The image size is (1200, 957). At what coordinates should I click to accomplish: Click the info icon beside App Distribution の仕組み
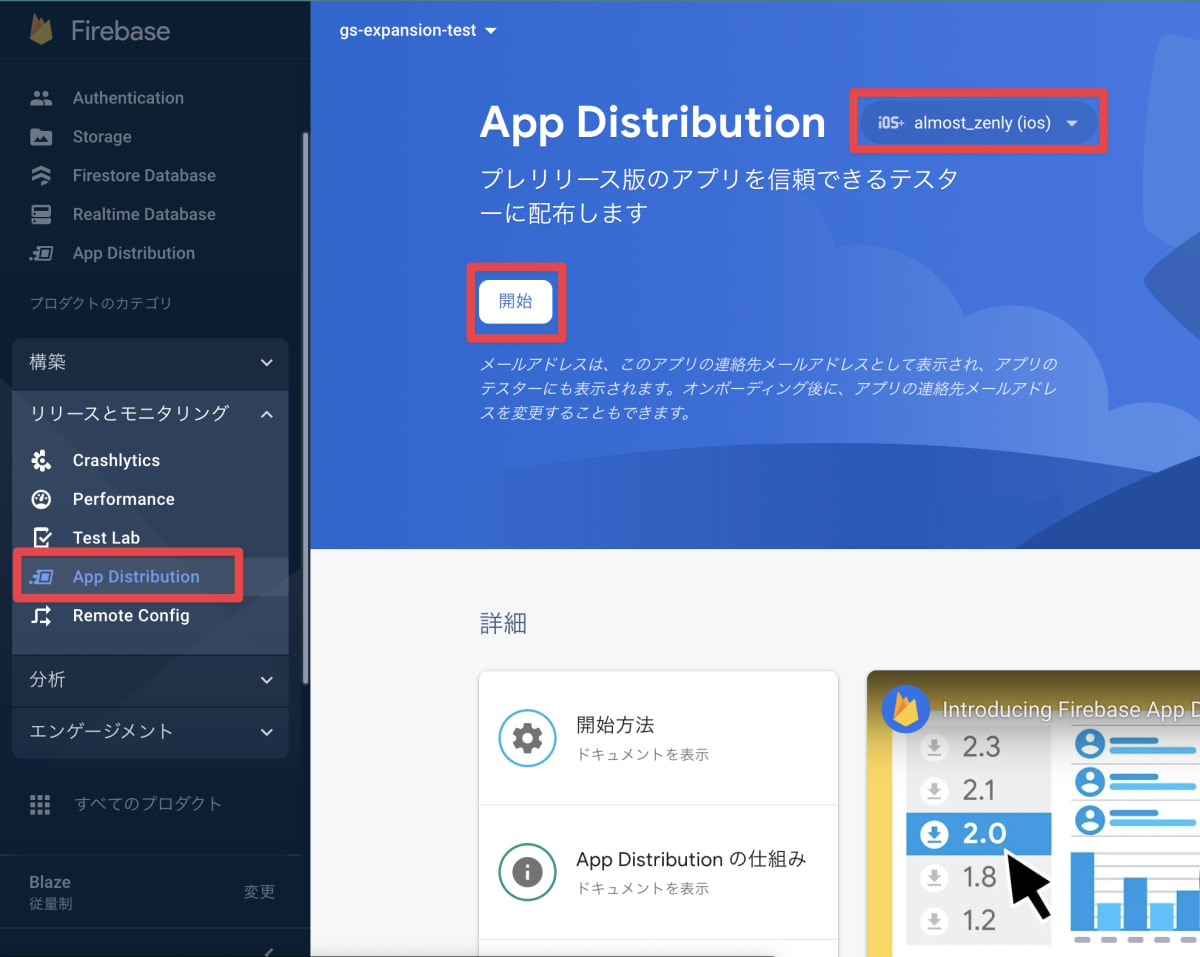pyautogui.click(x=527, y=872)
